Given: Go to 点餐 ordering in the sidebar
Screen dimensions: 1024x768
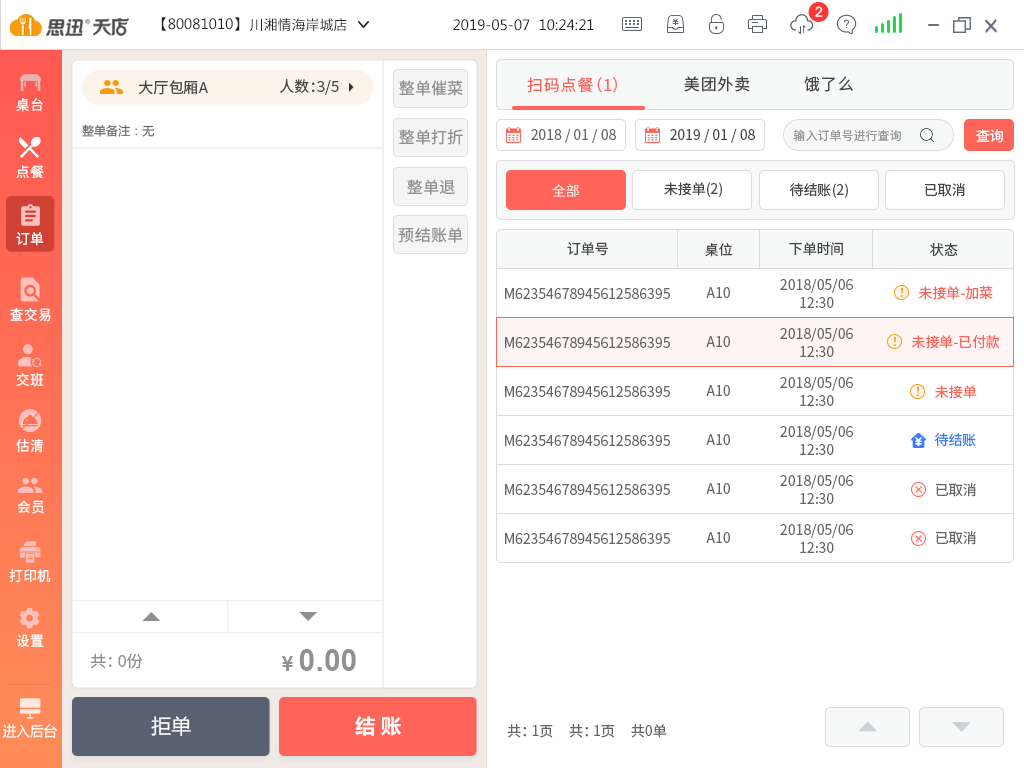Looking at the screenshot, I should coord(30,158).
